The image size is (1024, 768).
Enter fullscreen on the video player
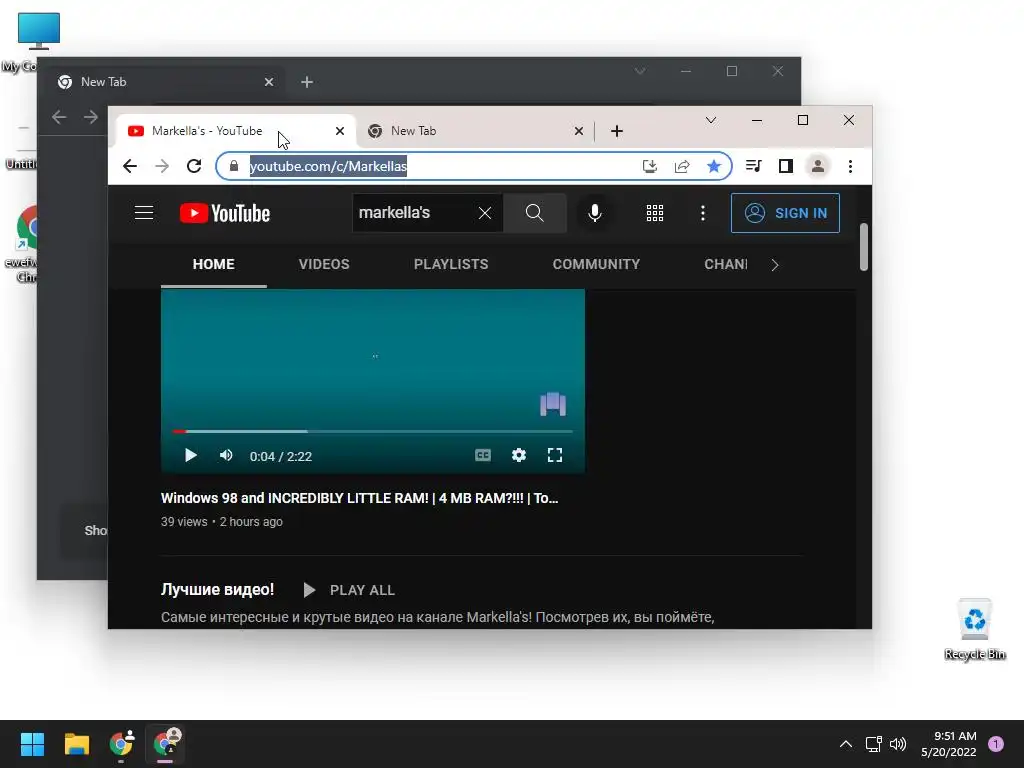tap(554, 455)
